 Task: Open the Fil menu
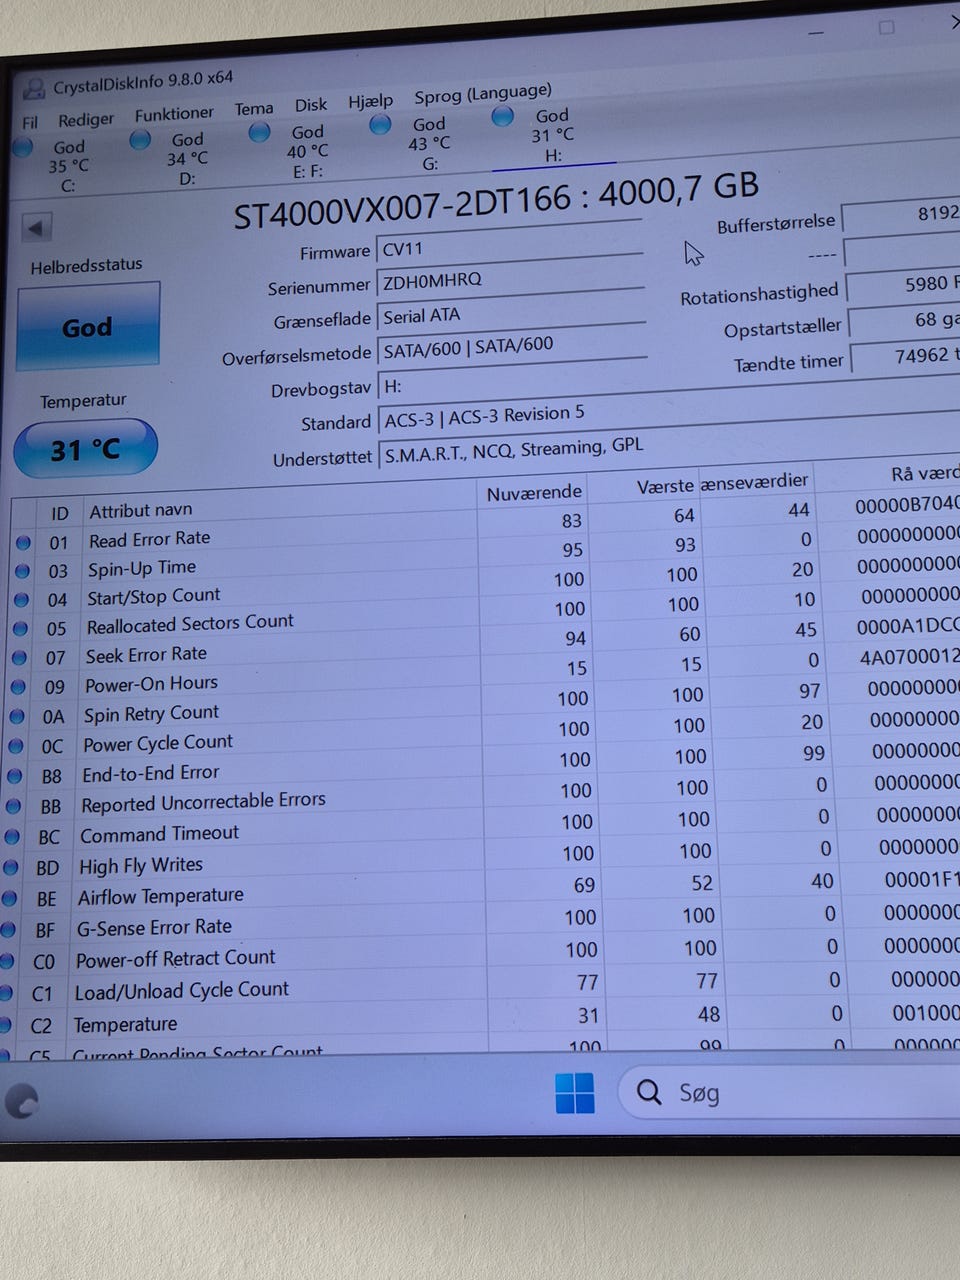click(30, 122)
